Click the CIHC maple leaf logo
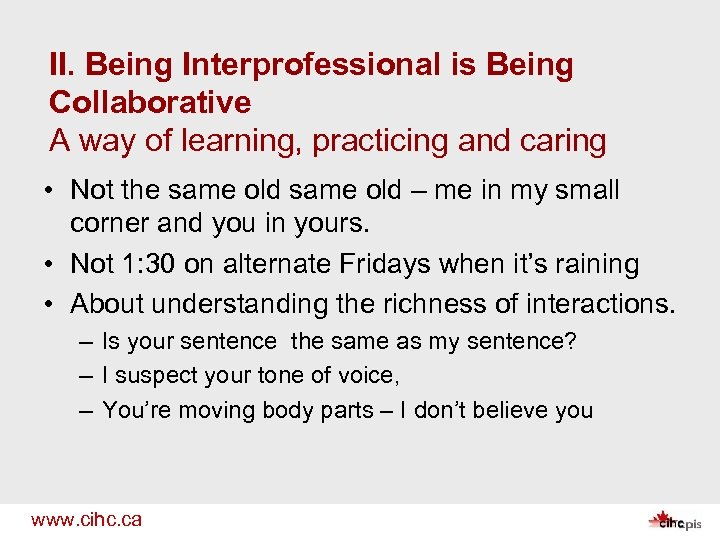 click(660, 519)
